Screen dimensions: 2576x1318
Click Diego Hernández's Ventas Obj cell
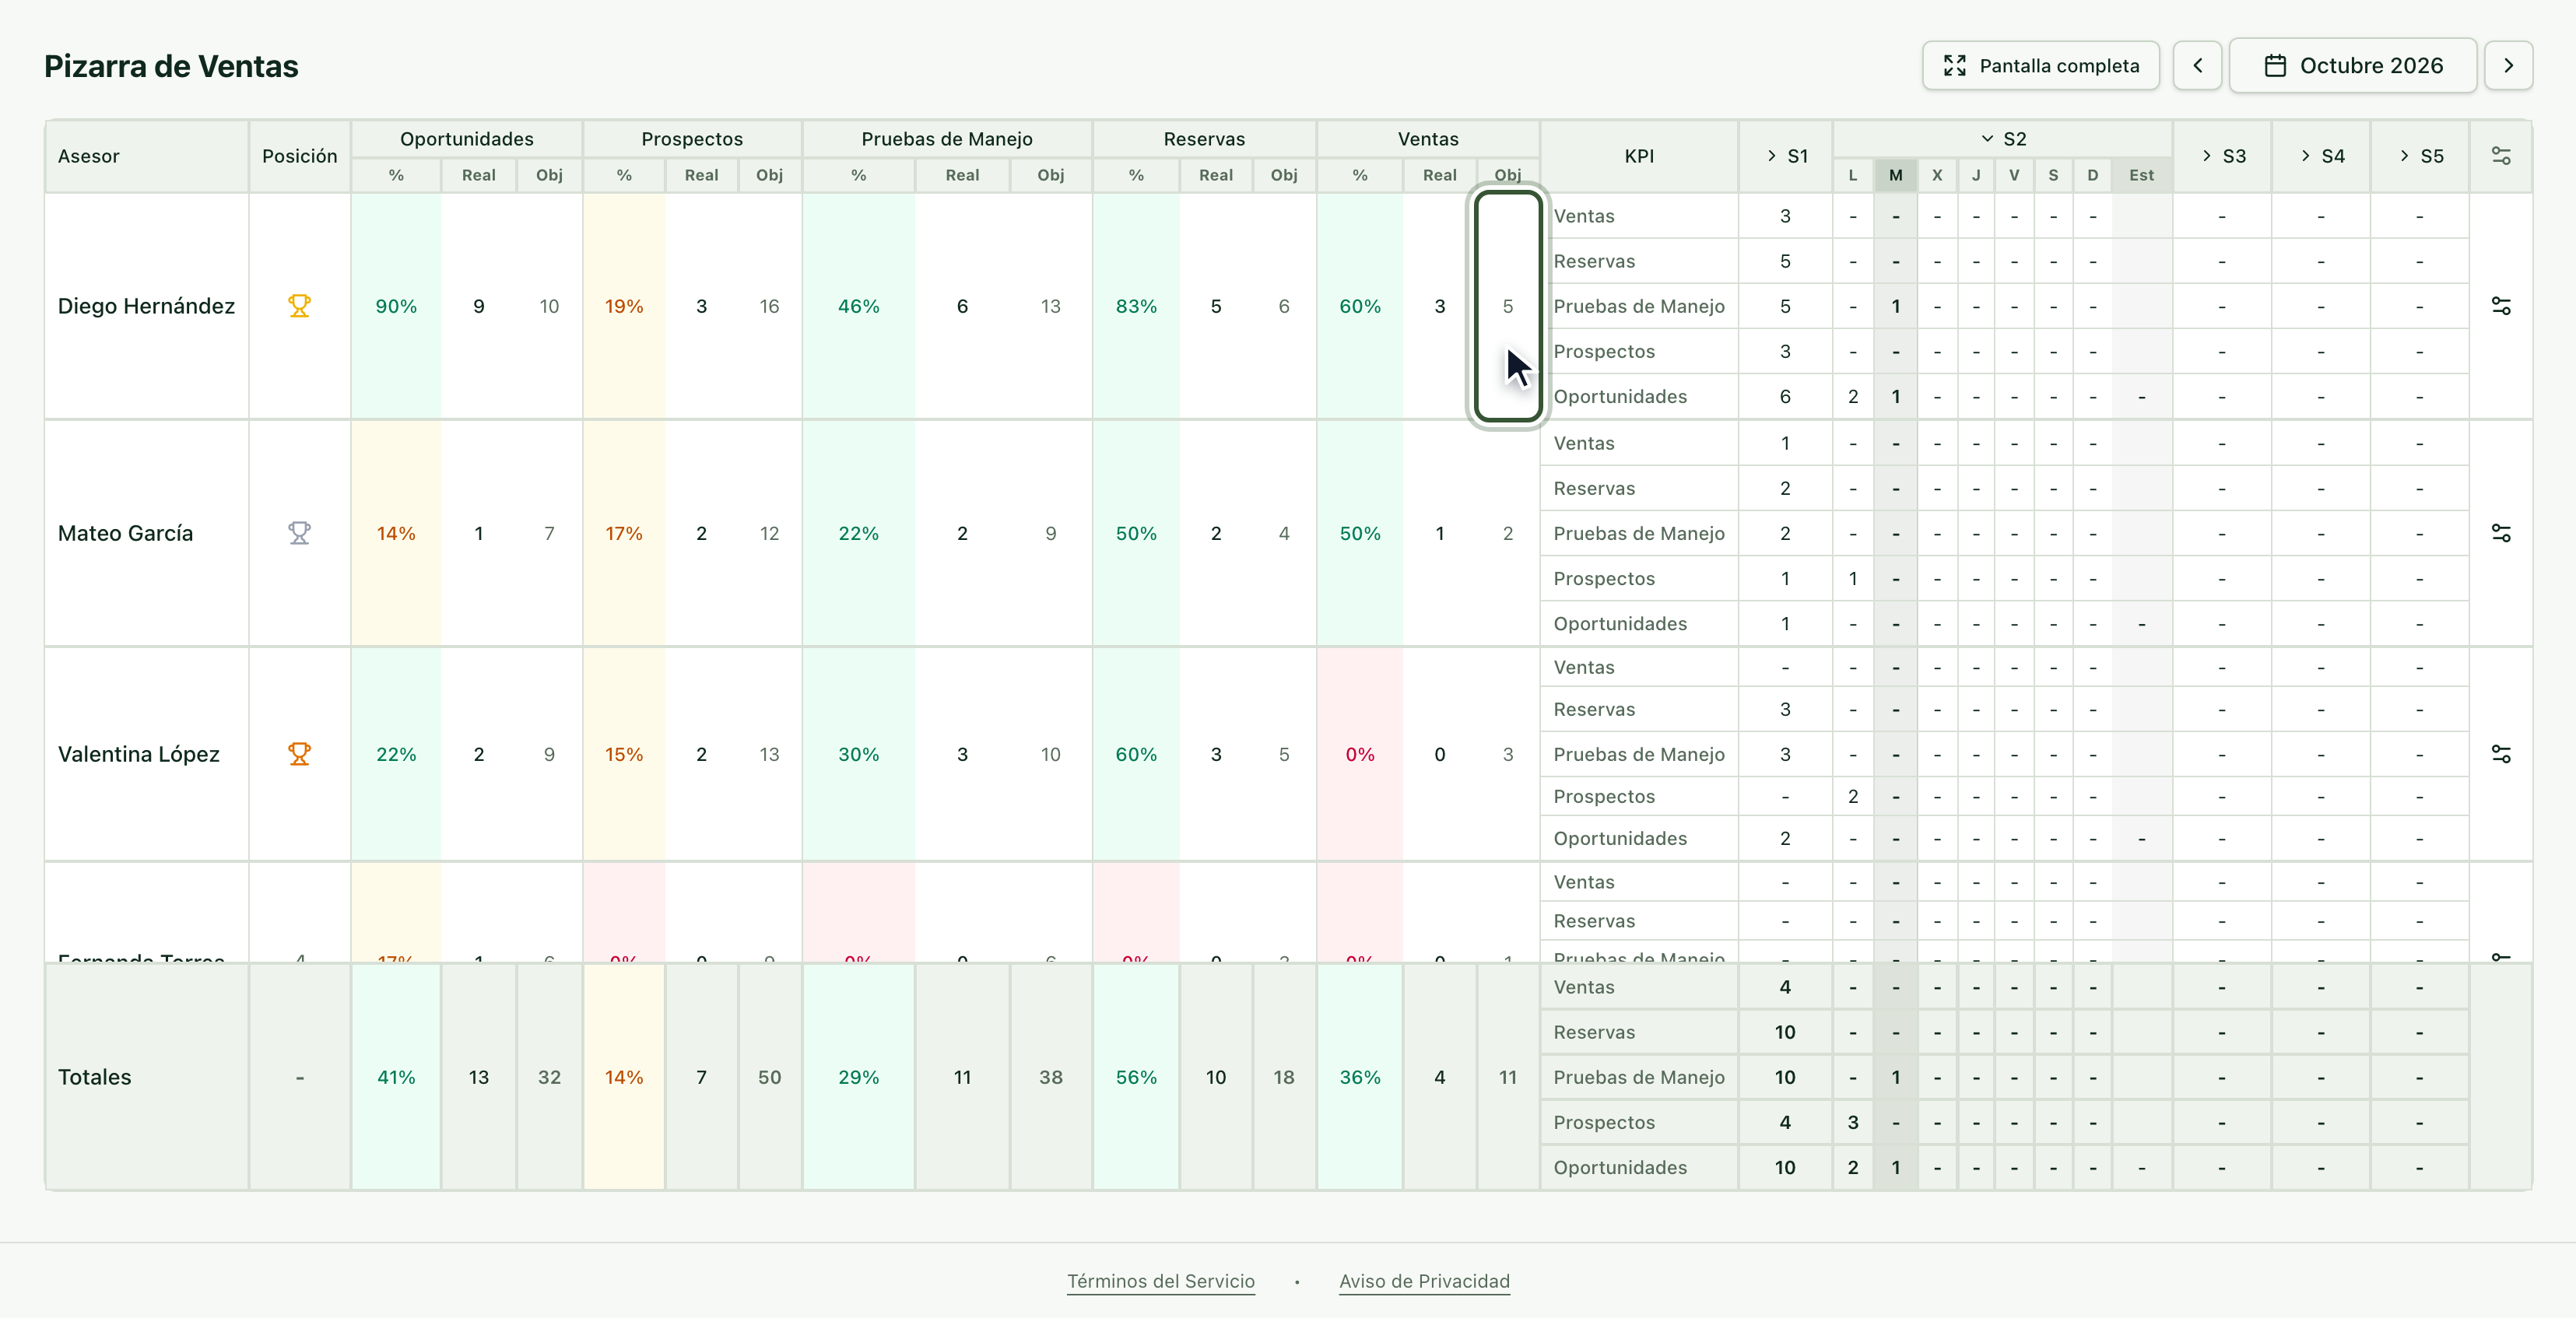[x=1508, y=306]
